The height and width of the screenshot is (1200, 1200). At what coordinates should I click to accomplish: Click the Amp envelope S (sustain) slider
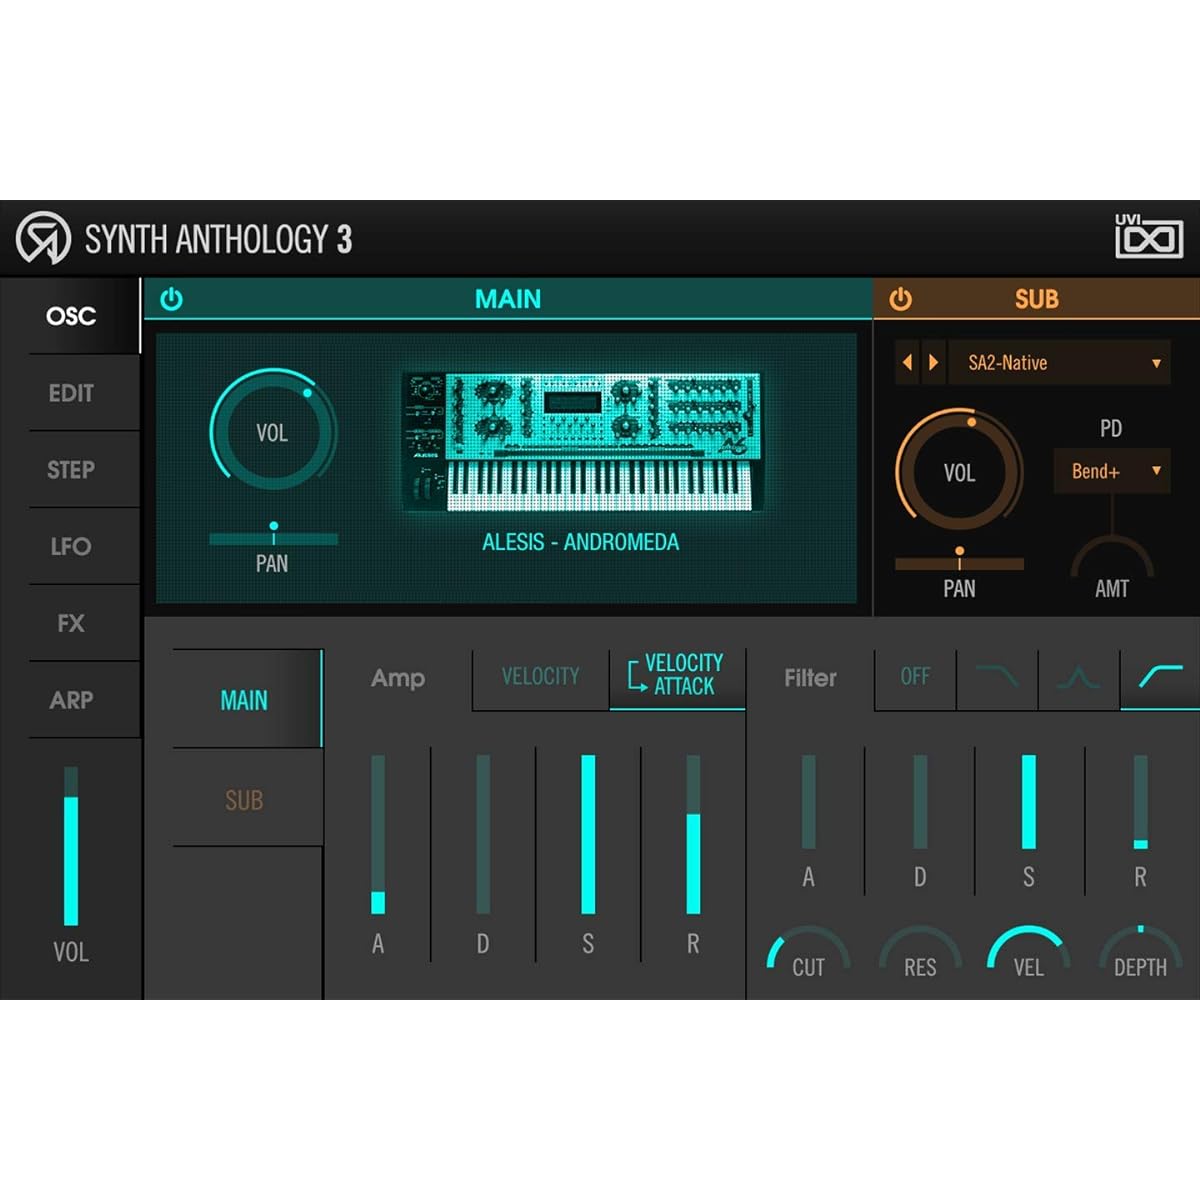588,835
